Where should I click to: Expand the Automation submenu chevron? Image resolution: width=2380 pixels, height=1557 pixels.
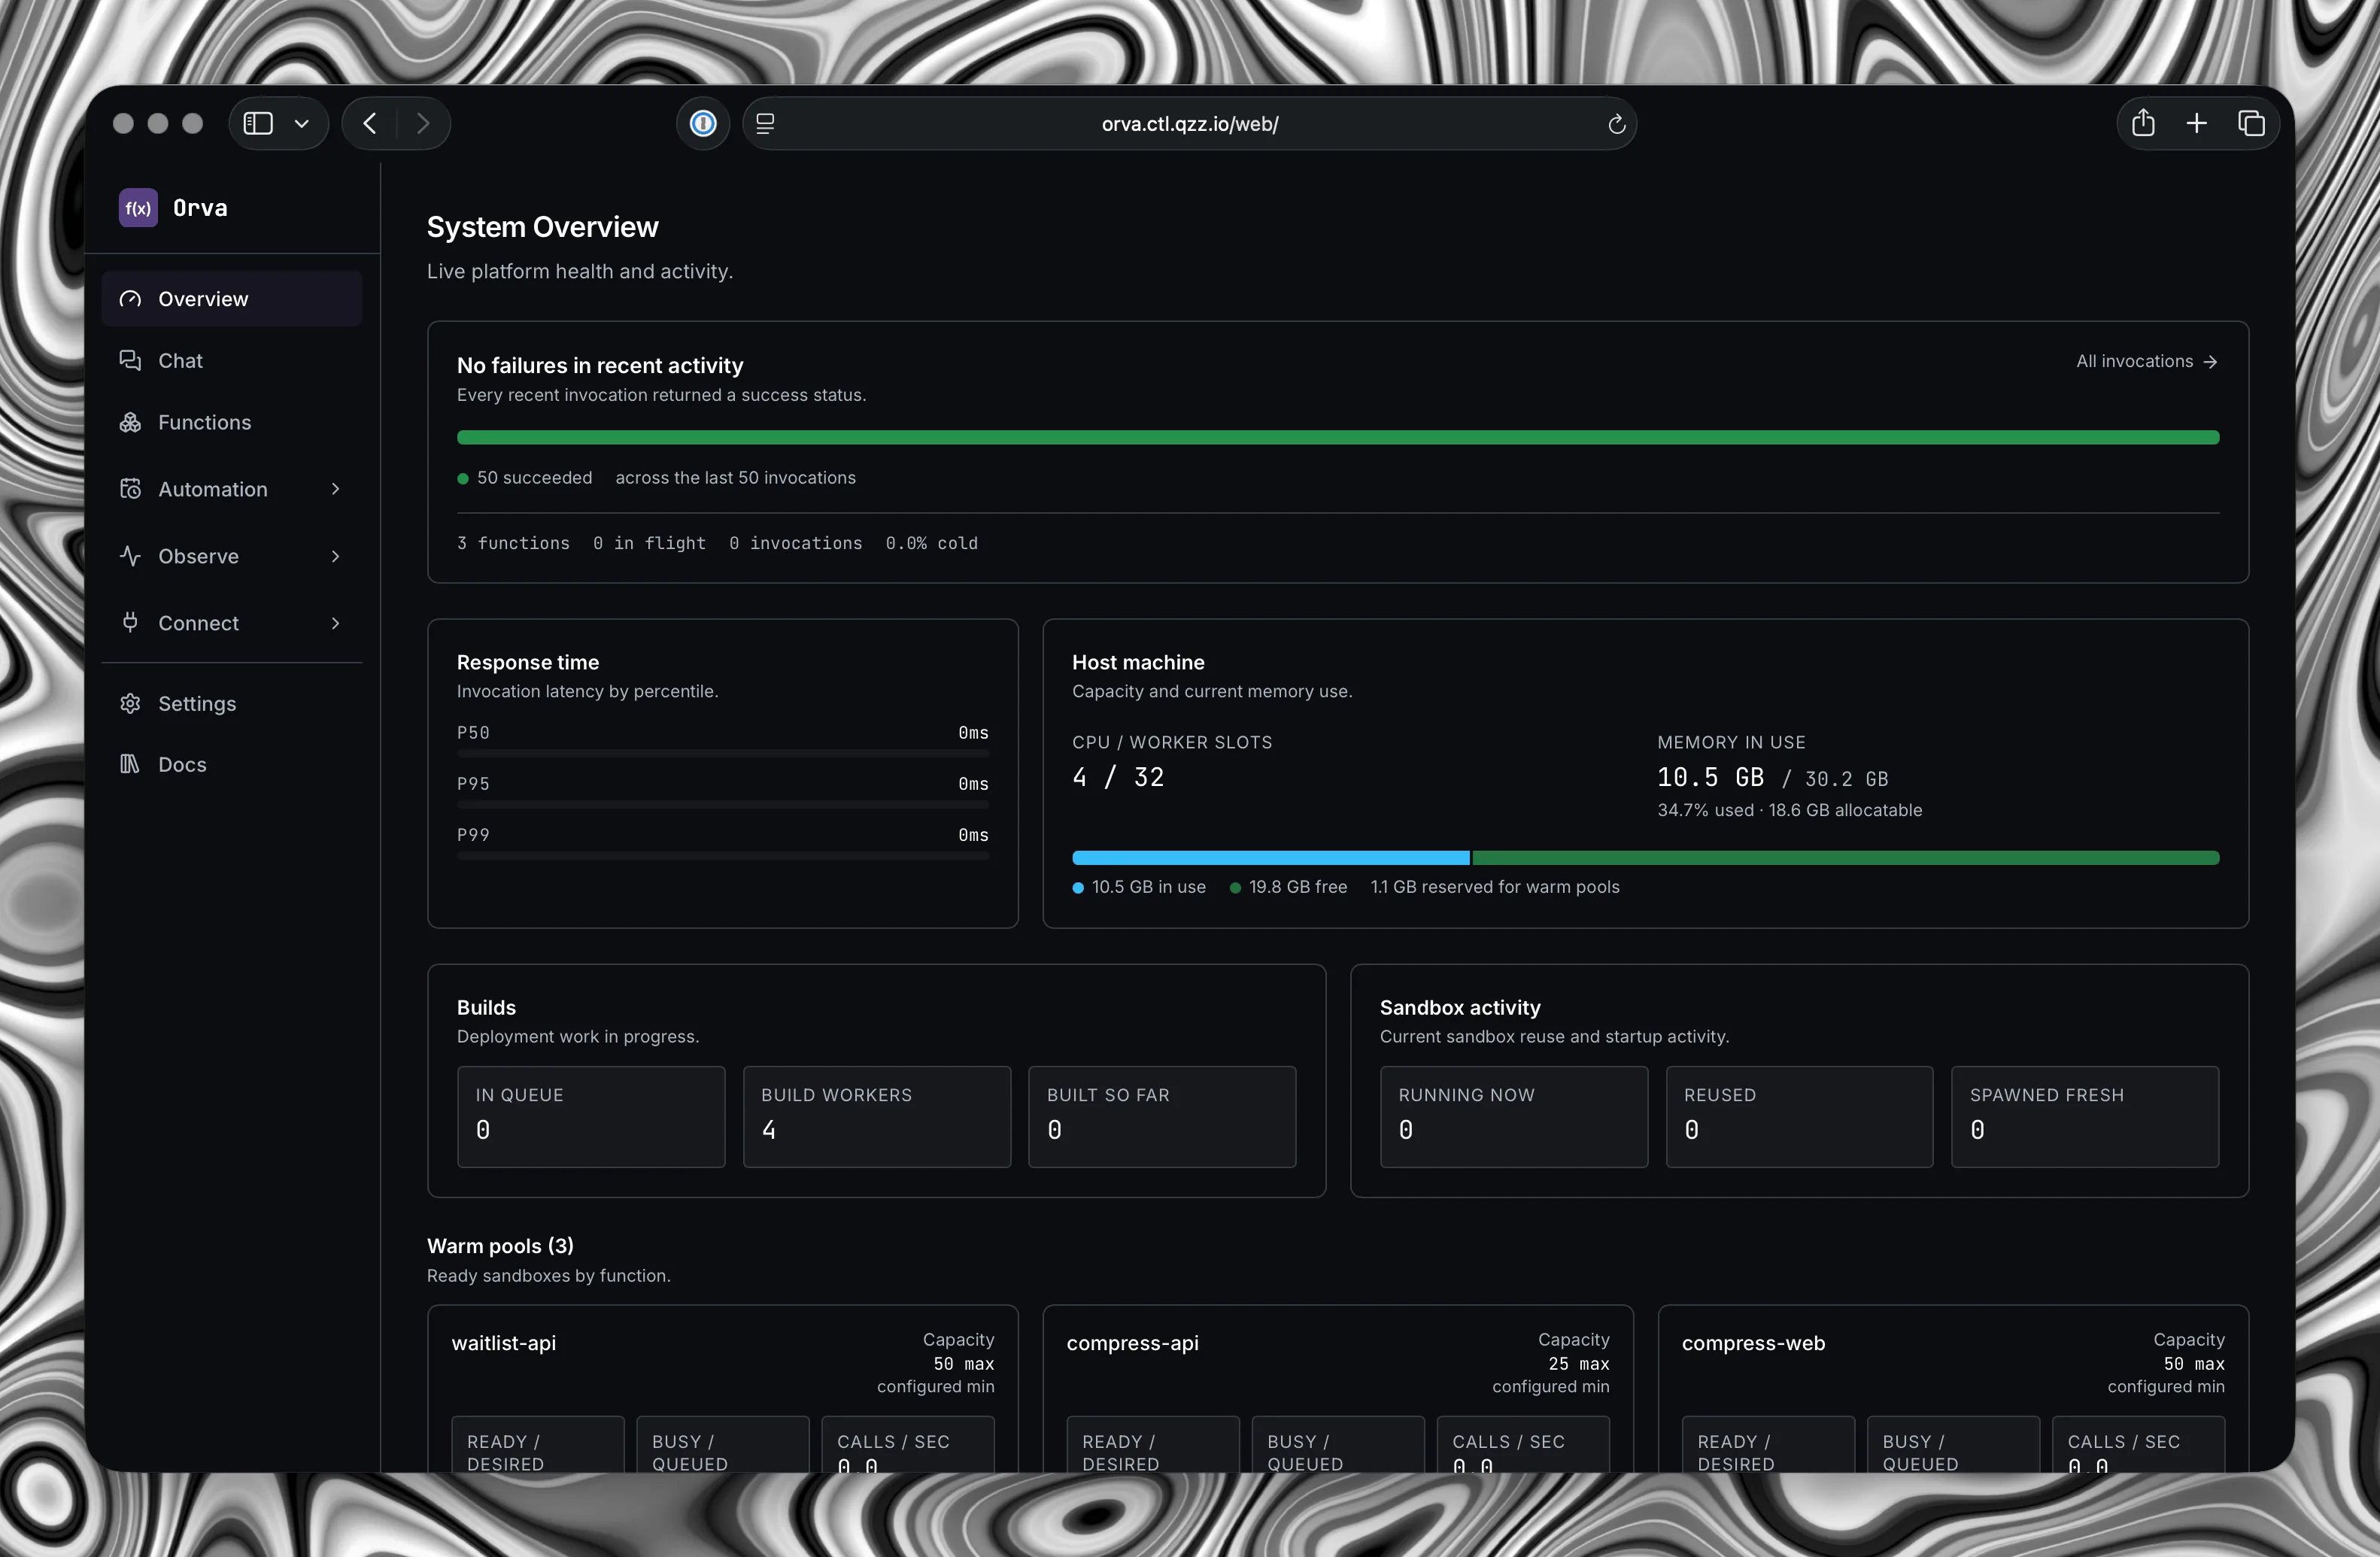tap(336, 489)
